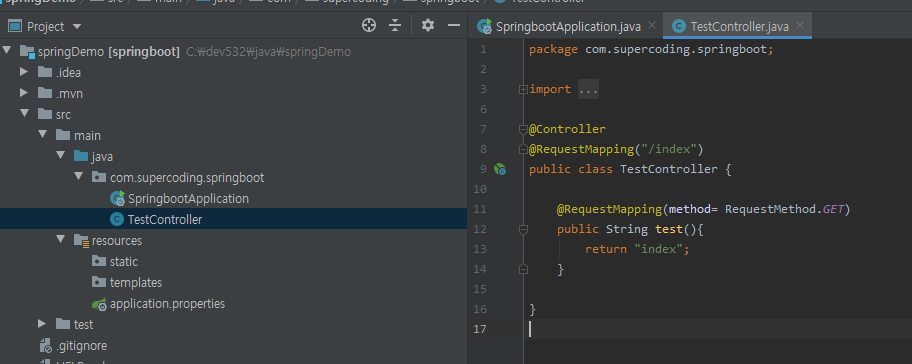
Task: Select TestController in the project tree
Action: click(165, 219)
